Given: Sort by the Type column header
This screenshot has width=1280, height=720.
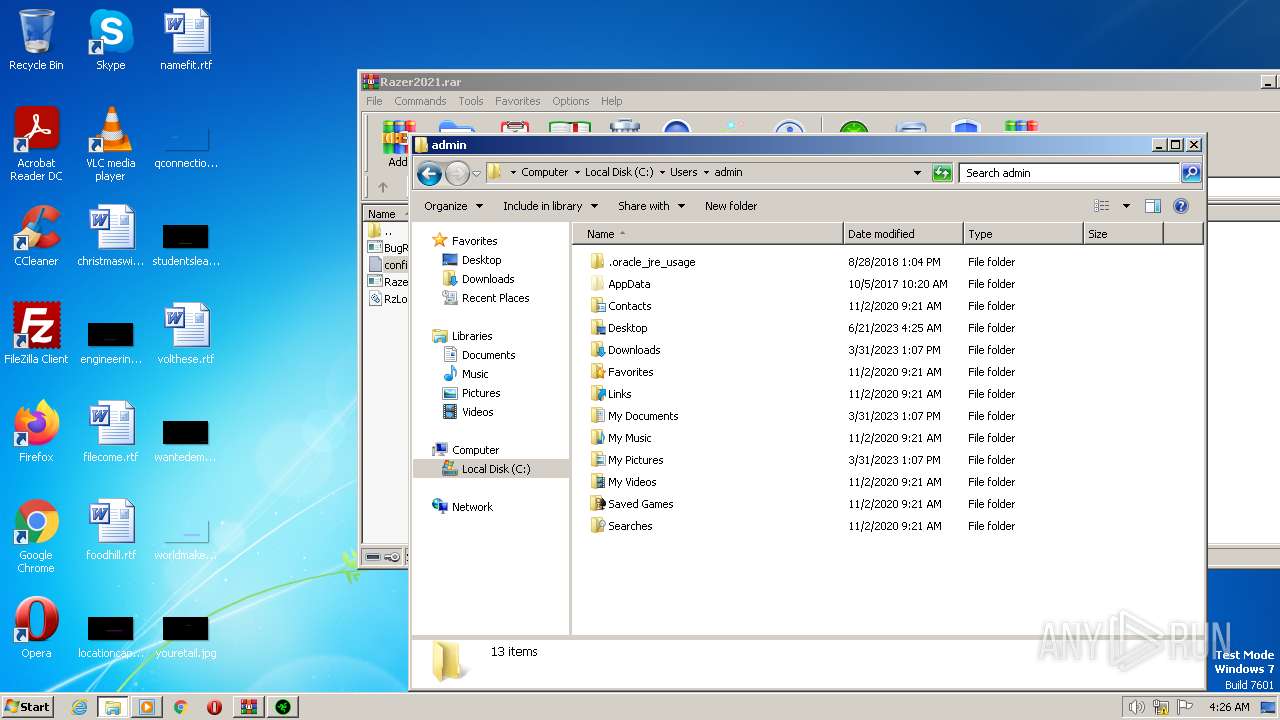Looking at the screenshot, I should click(x=1023, y=234).
